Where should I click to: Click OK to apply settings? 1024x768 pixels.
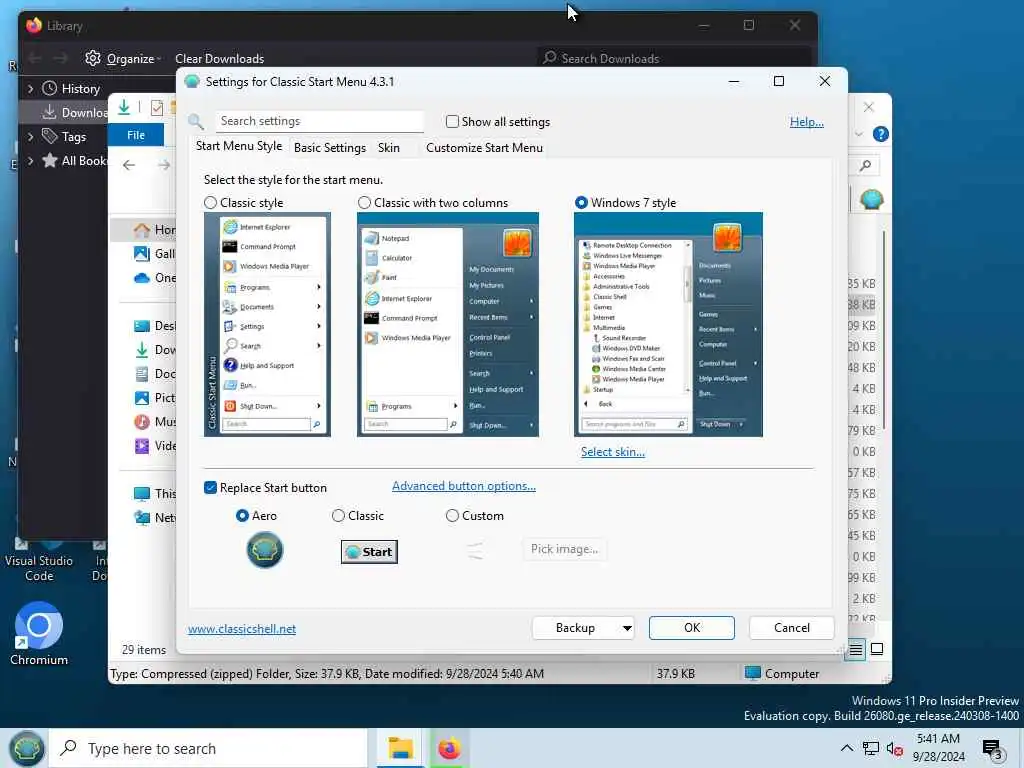(x=692, y=628)
